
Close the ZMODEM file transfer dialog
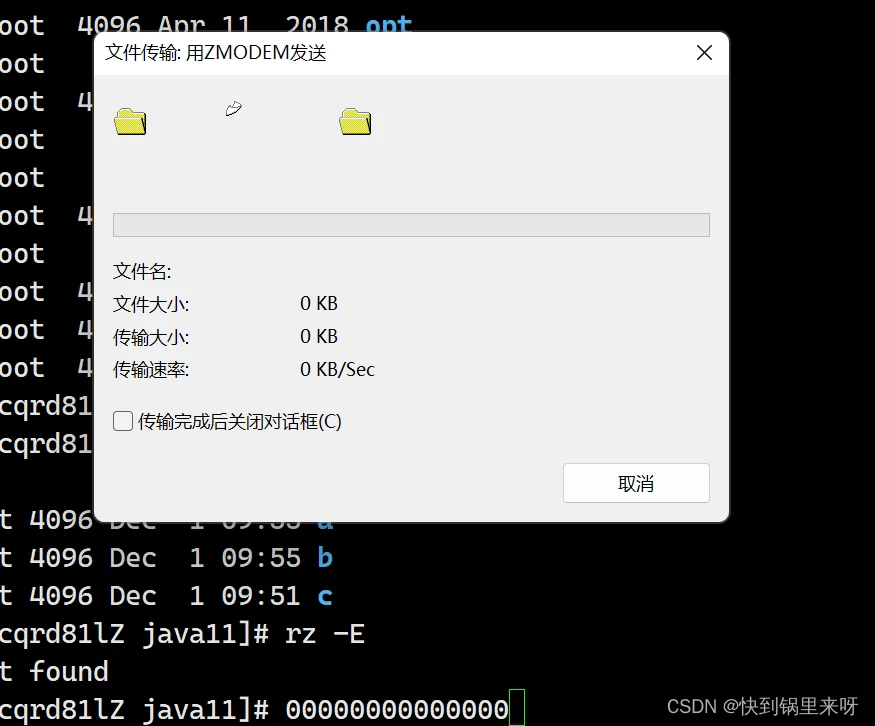[x=704, y=53]
